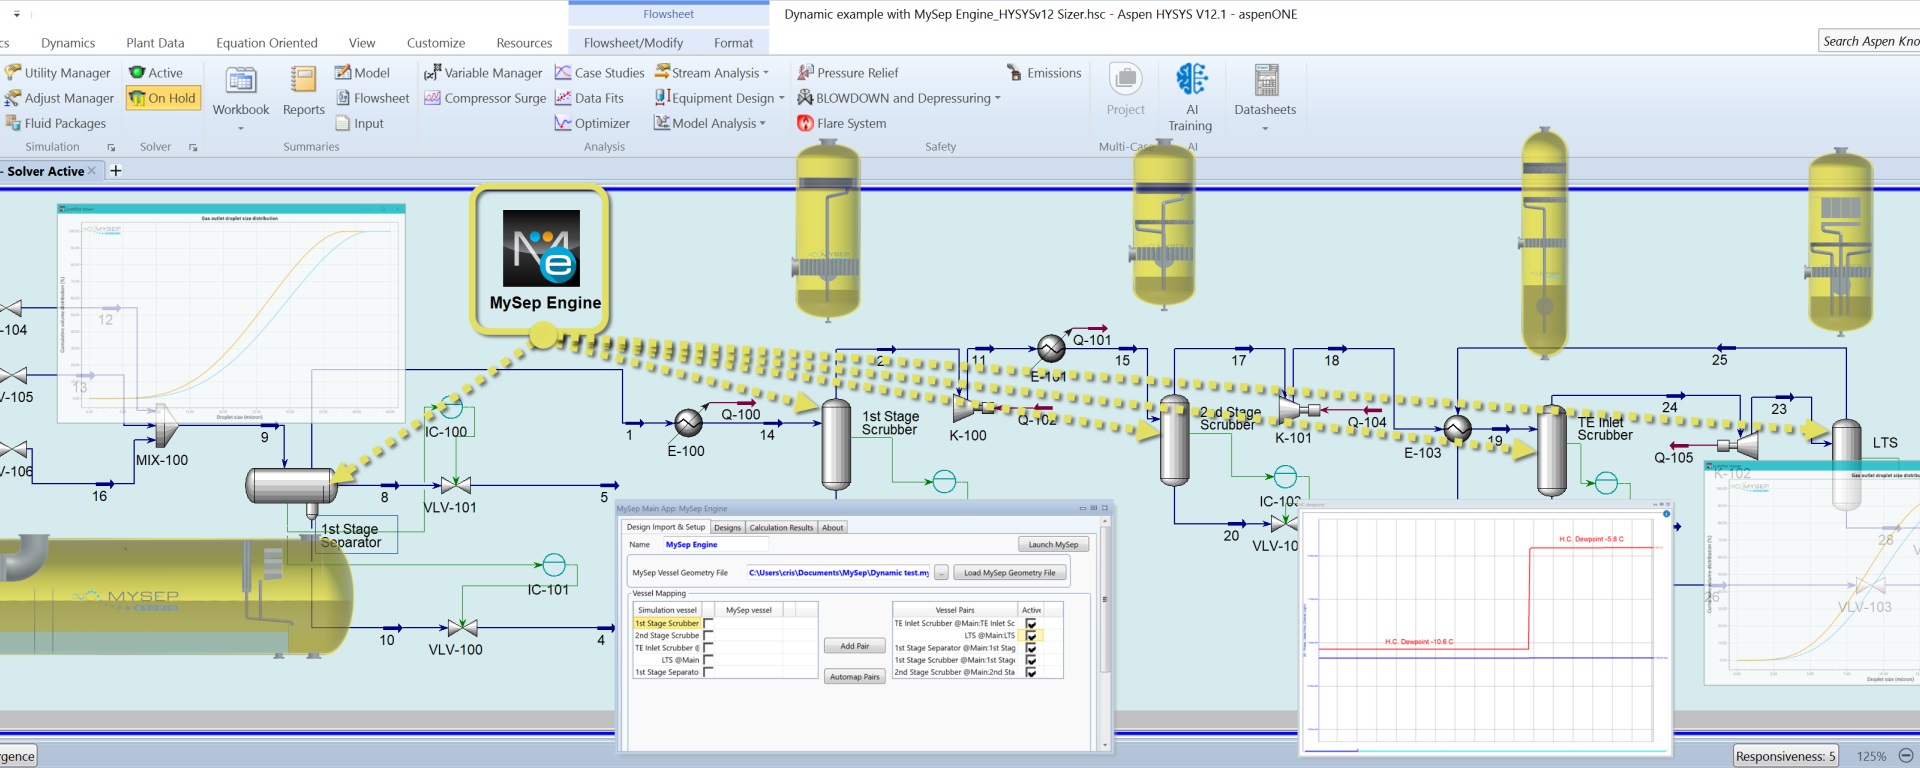Open Fluid Packages
Screen dimensions: 1920x768
point(55,123)
